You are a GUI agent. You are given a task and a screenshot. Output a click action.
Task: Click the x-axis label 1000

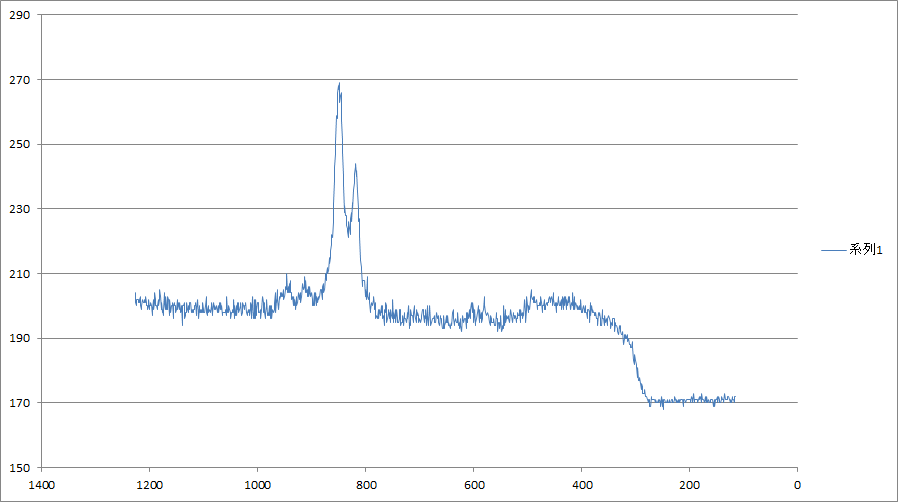pos(258,485)
